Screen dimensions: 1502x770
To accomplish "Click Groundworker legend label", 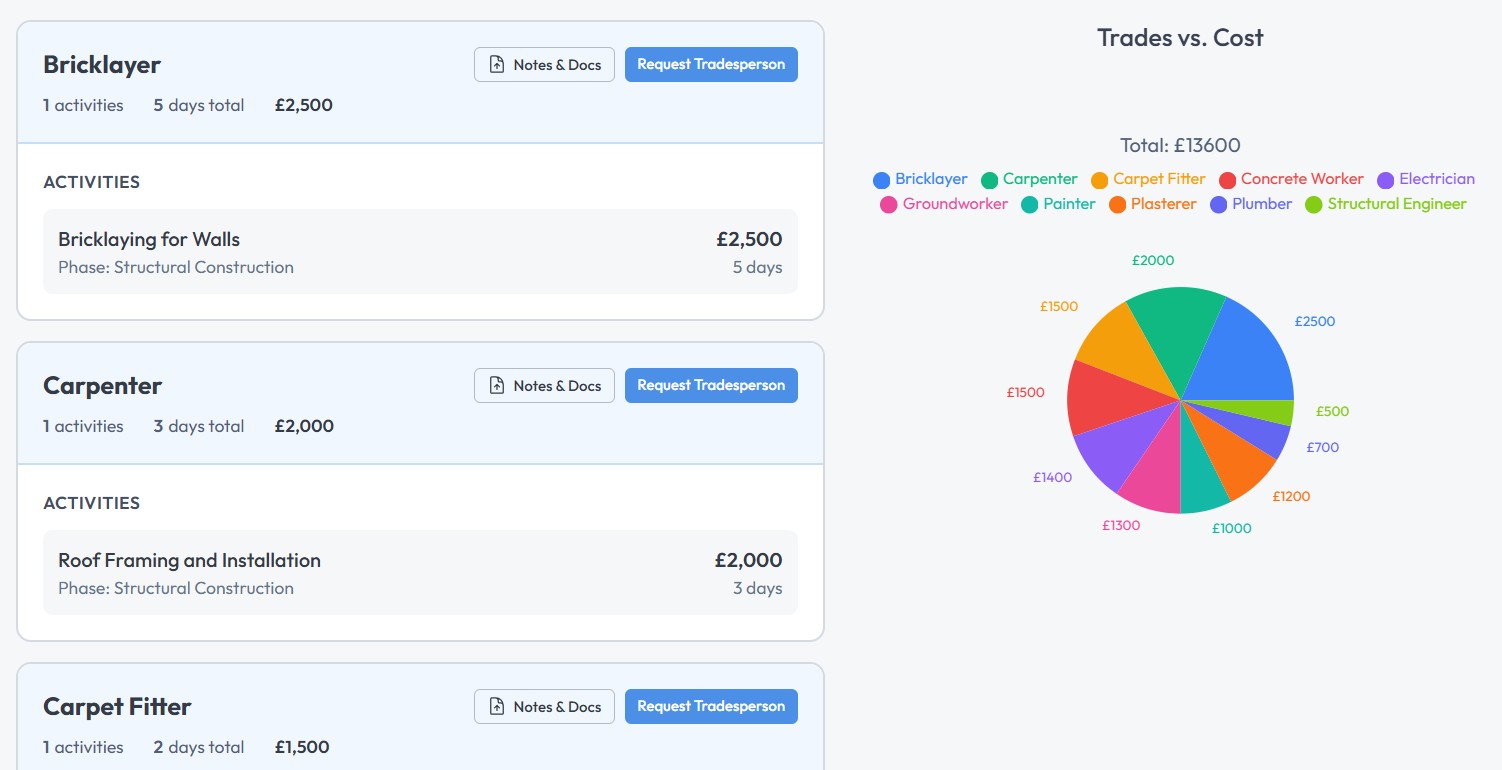I will (x=955, y=204).
